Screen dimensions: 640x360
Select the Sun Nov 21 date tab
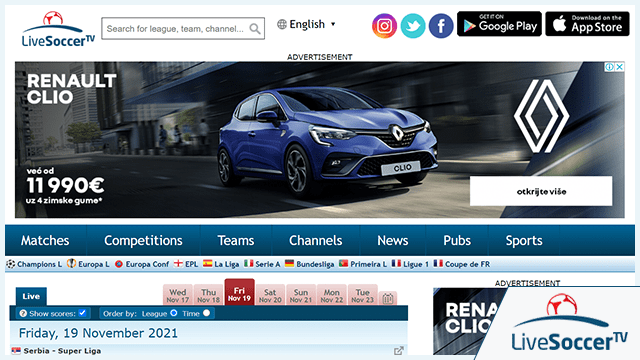301,295
